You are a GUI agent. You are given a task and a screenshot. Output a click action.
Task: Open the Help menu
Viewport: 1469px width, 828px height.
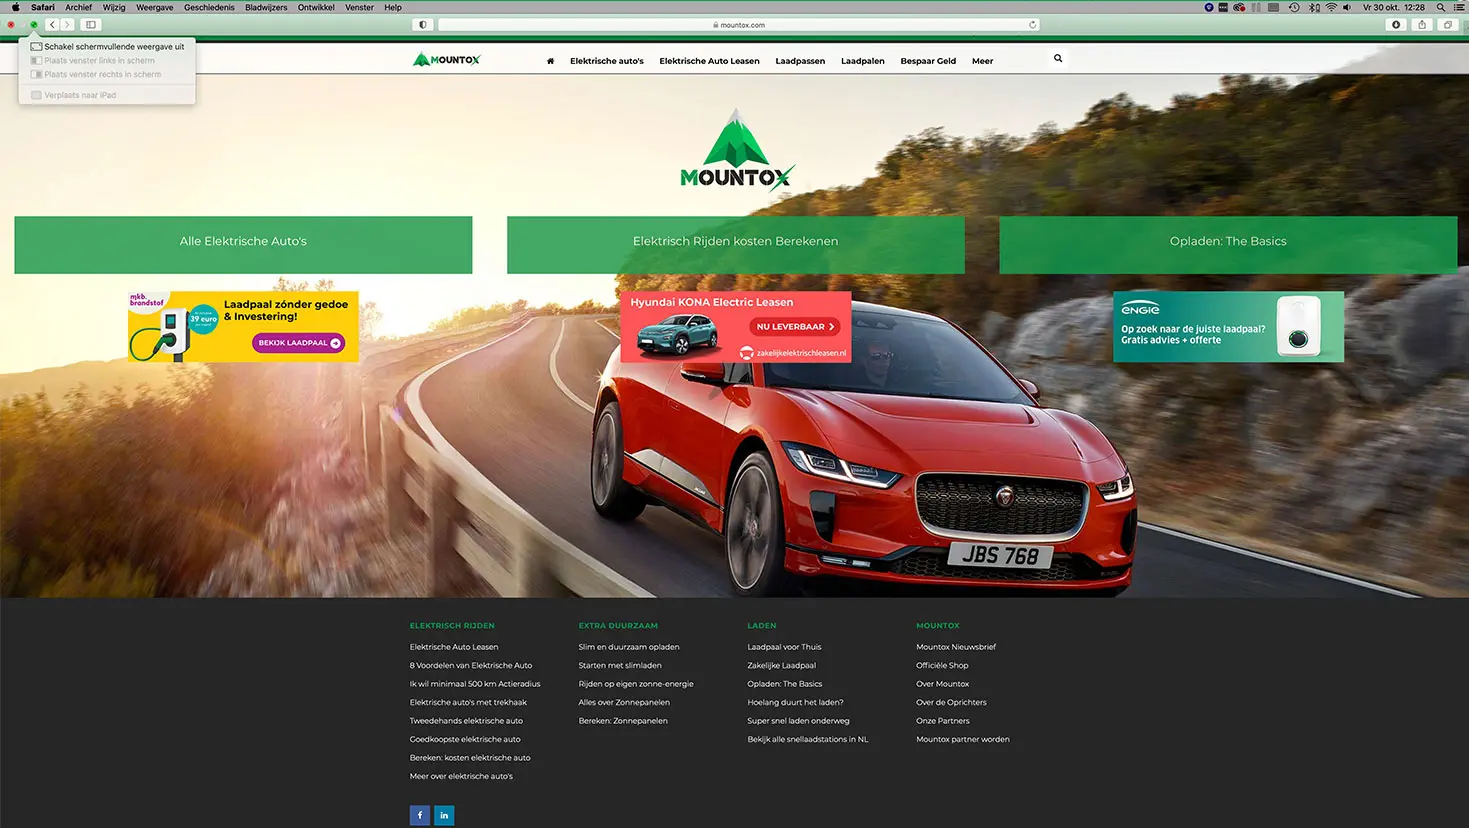(393, 7)
